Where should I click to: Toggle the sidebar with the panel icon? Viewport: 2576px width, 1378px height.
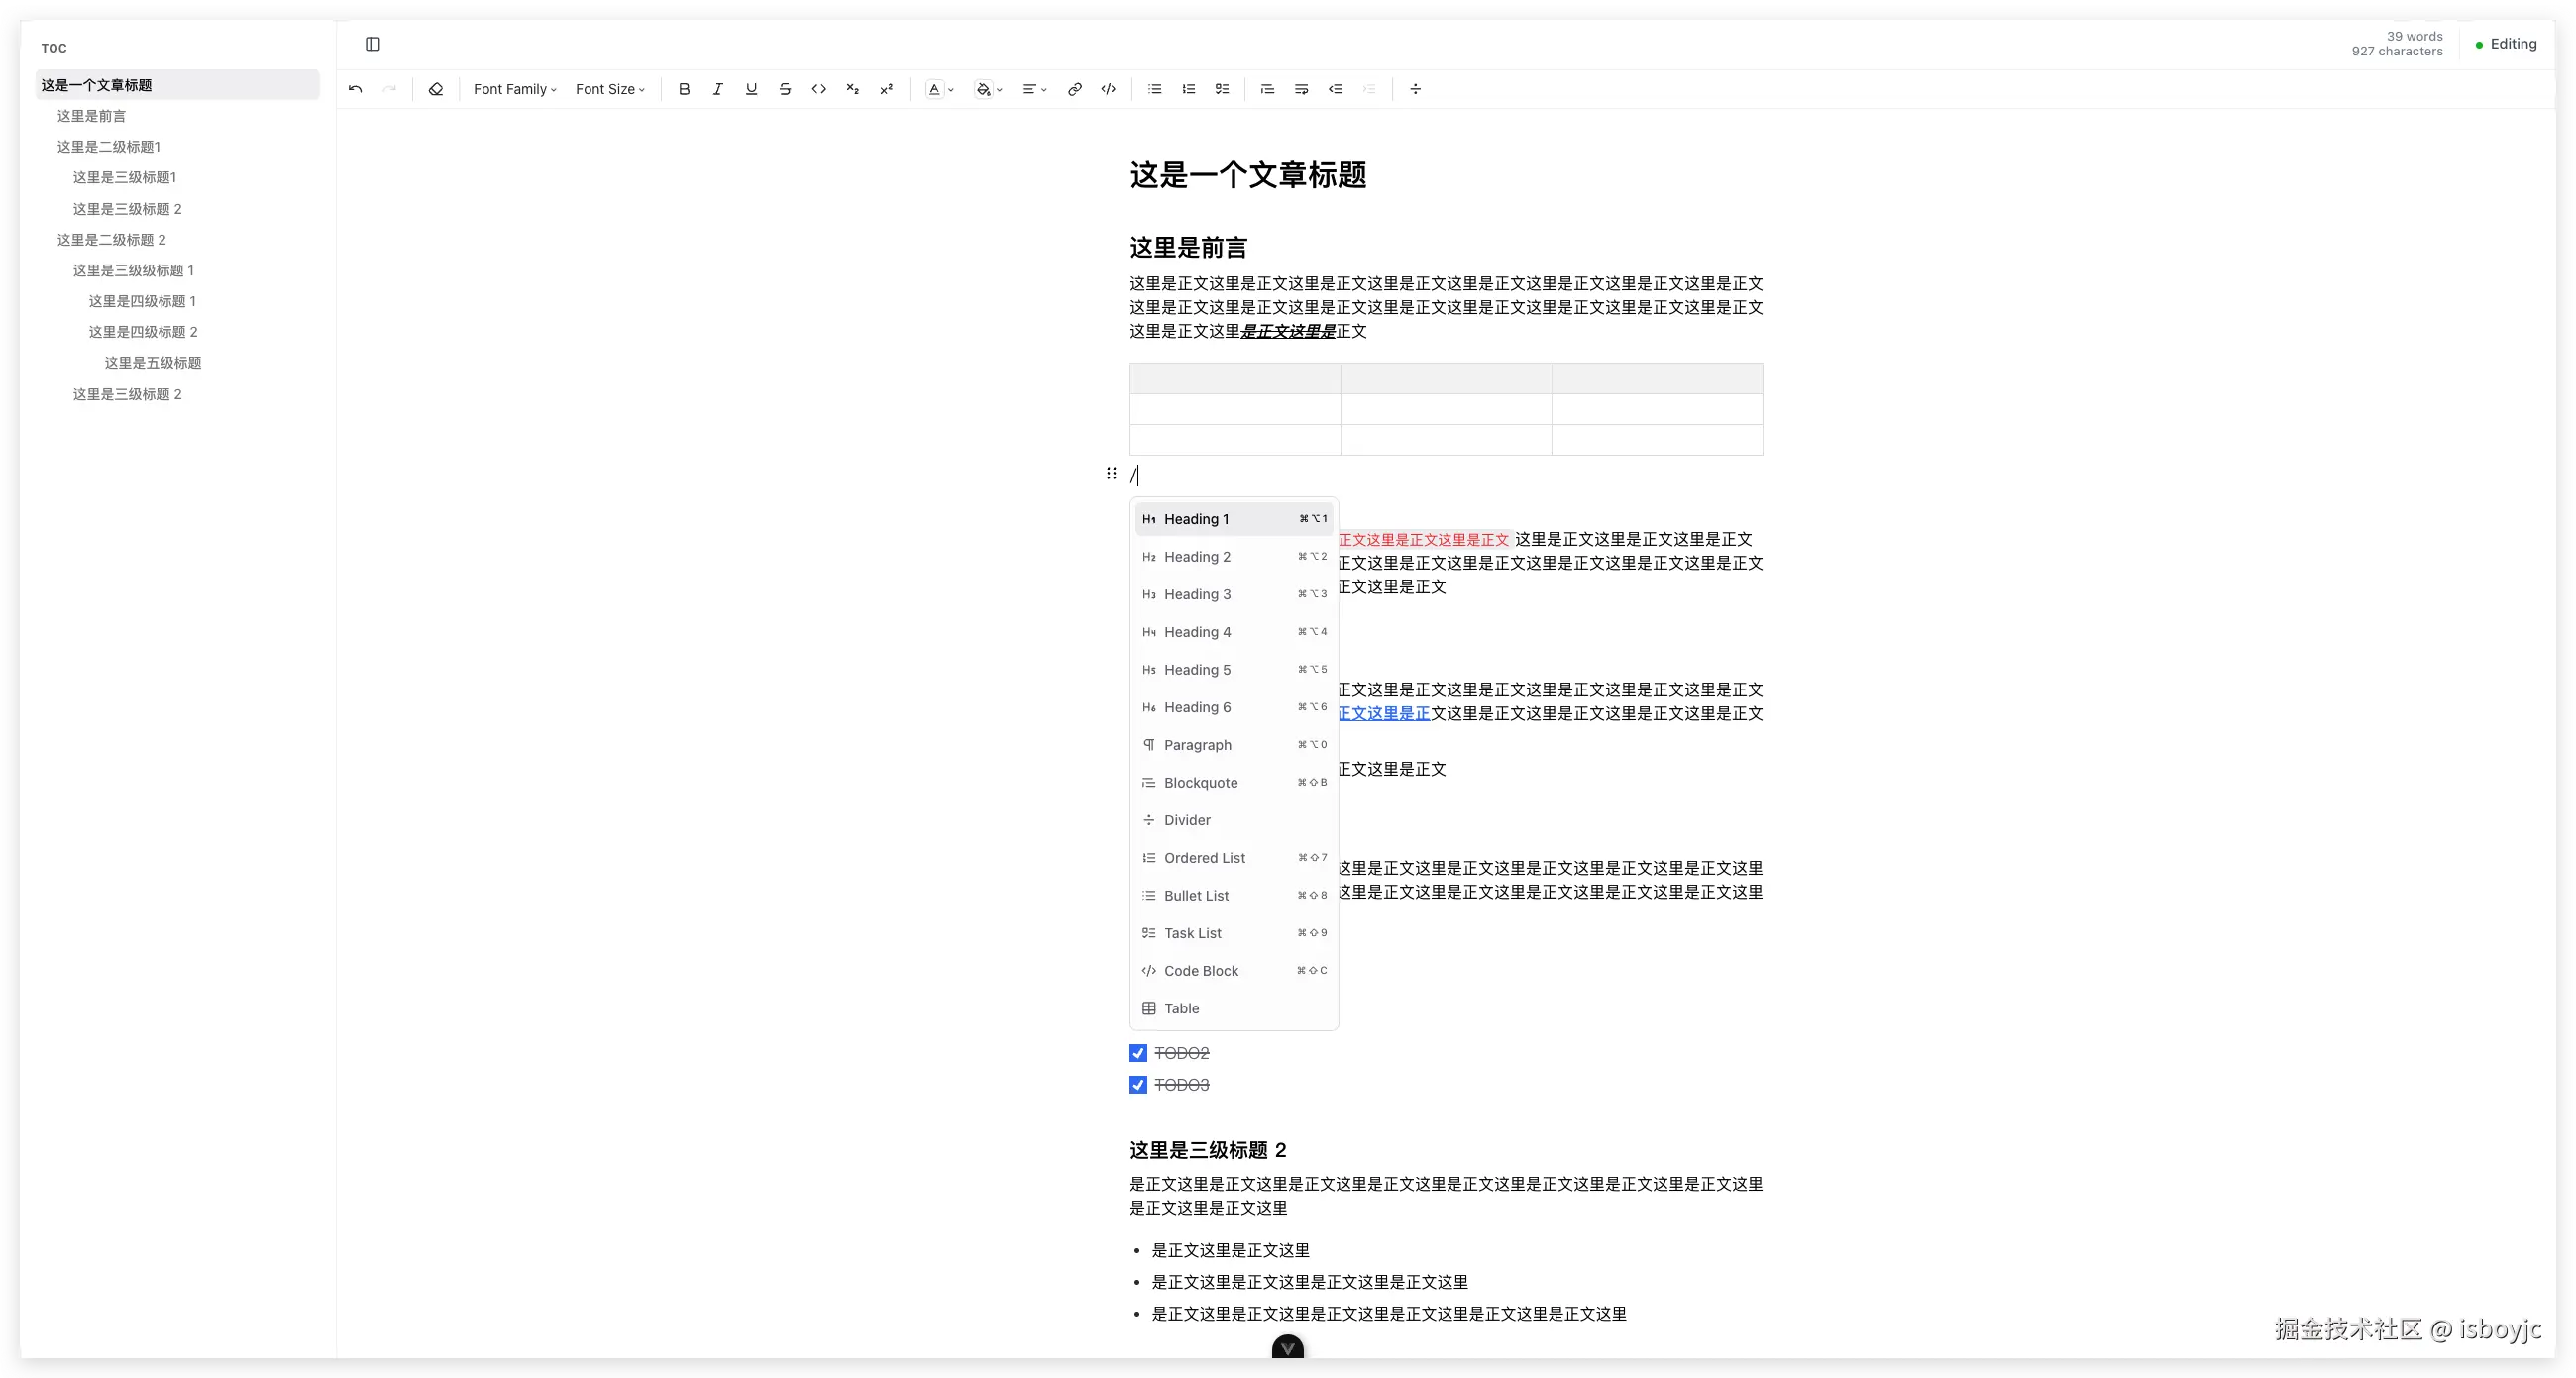tap(374, 44)
